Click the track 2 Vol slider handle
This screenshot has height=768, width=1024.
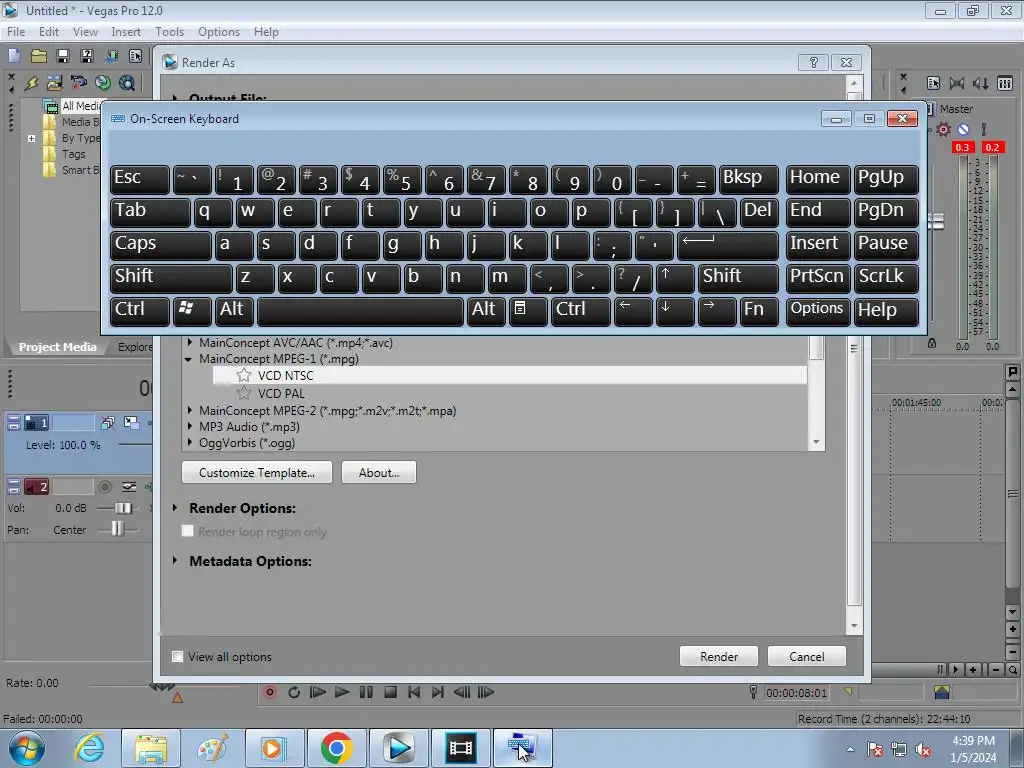click(x=122, y=507)
